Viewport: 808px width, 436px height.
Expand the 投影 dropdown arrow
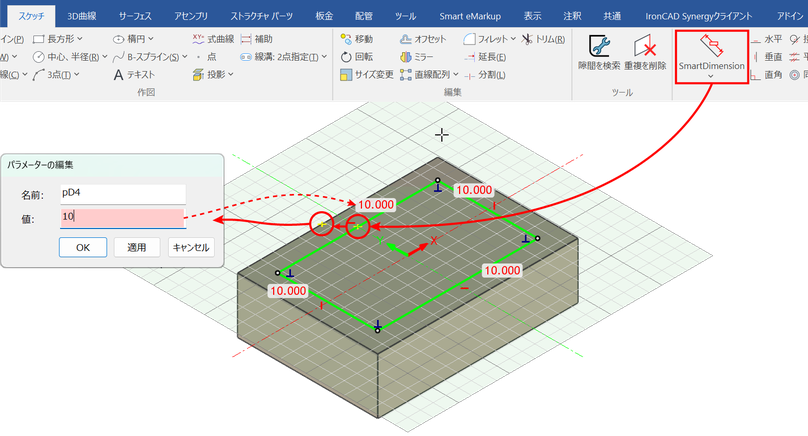(x=231, y=75)
